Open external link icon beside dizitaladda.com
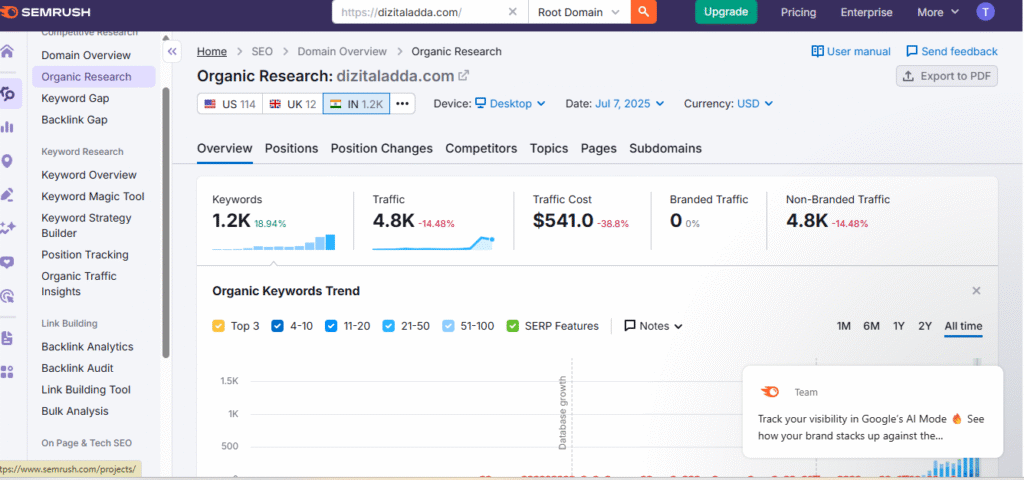Image resolution: width=1024 pixels, height=480 pixels. [x=464, y=75]
